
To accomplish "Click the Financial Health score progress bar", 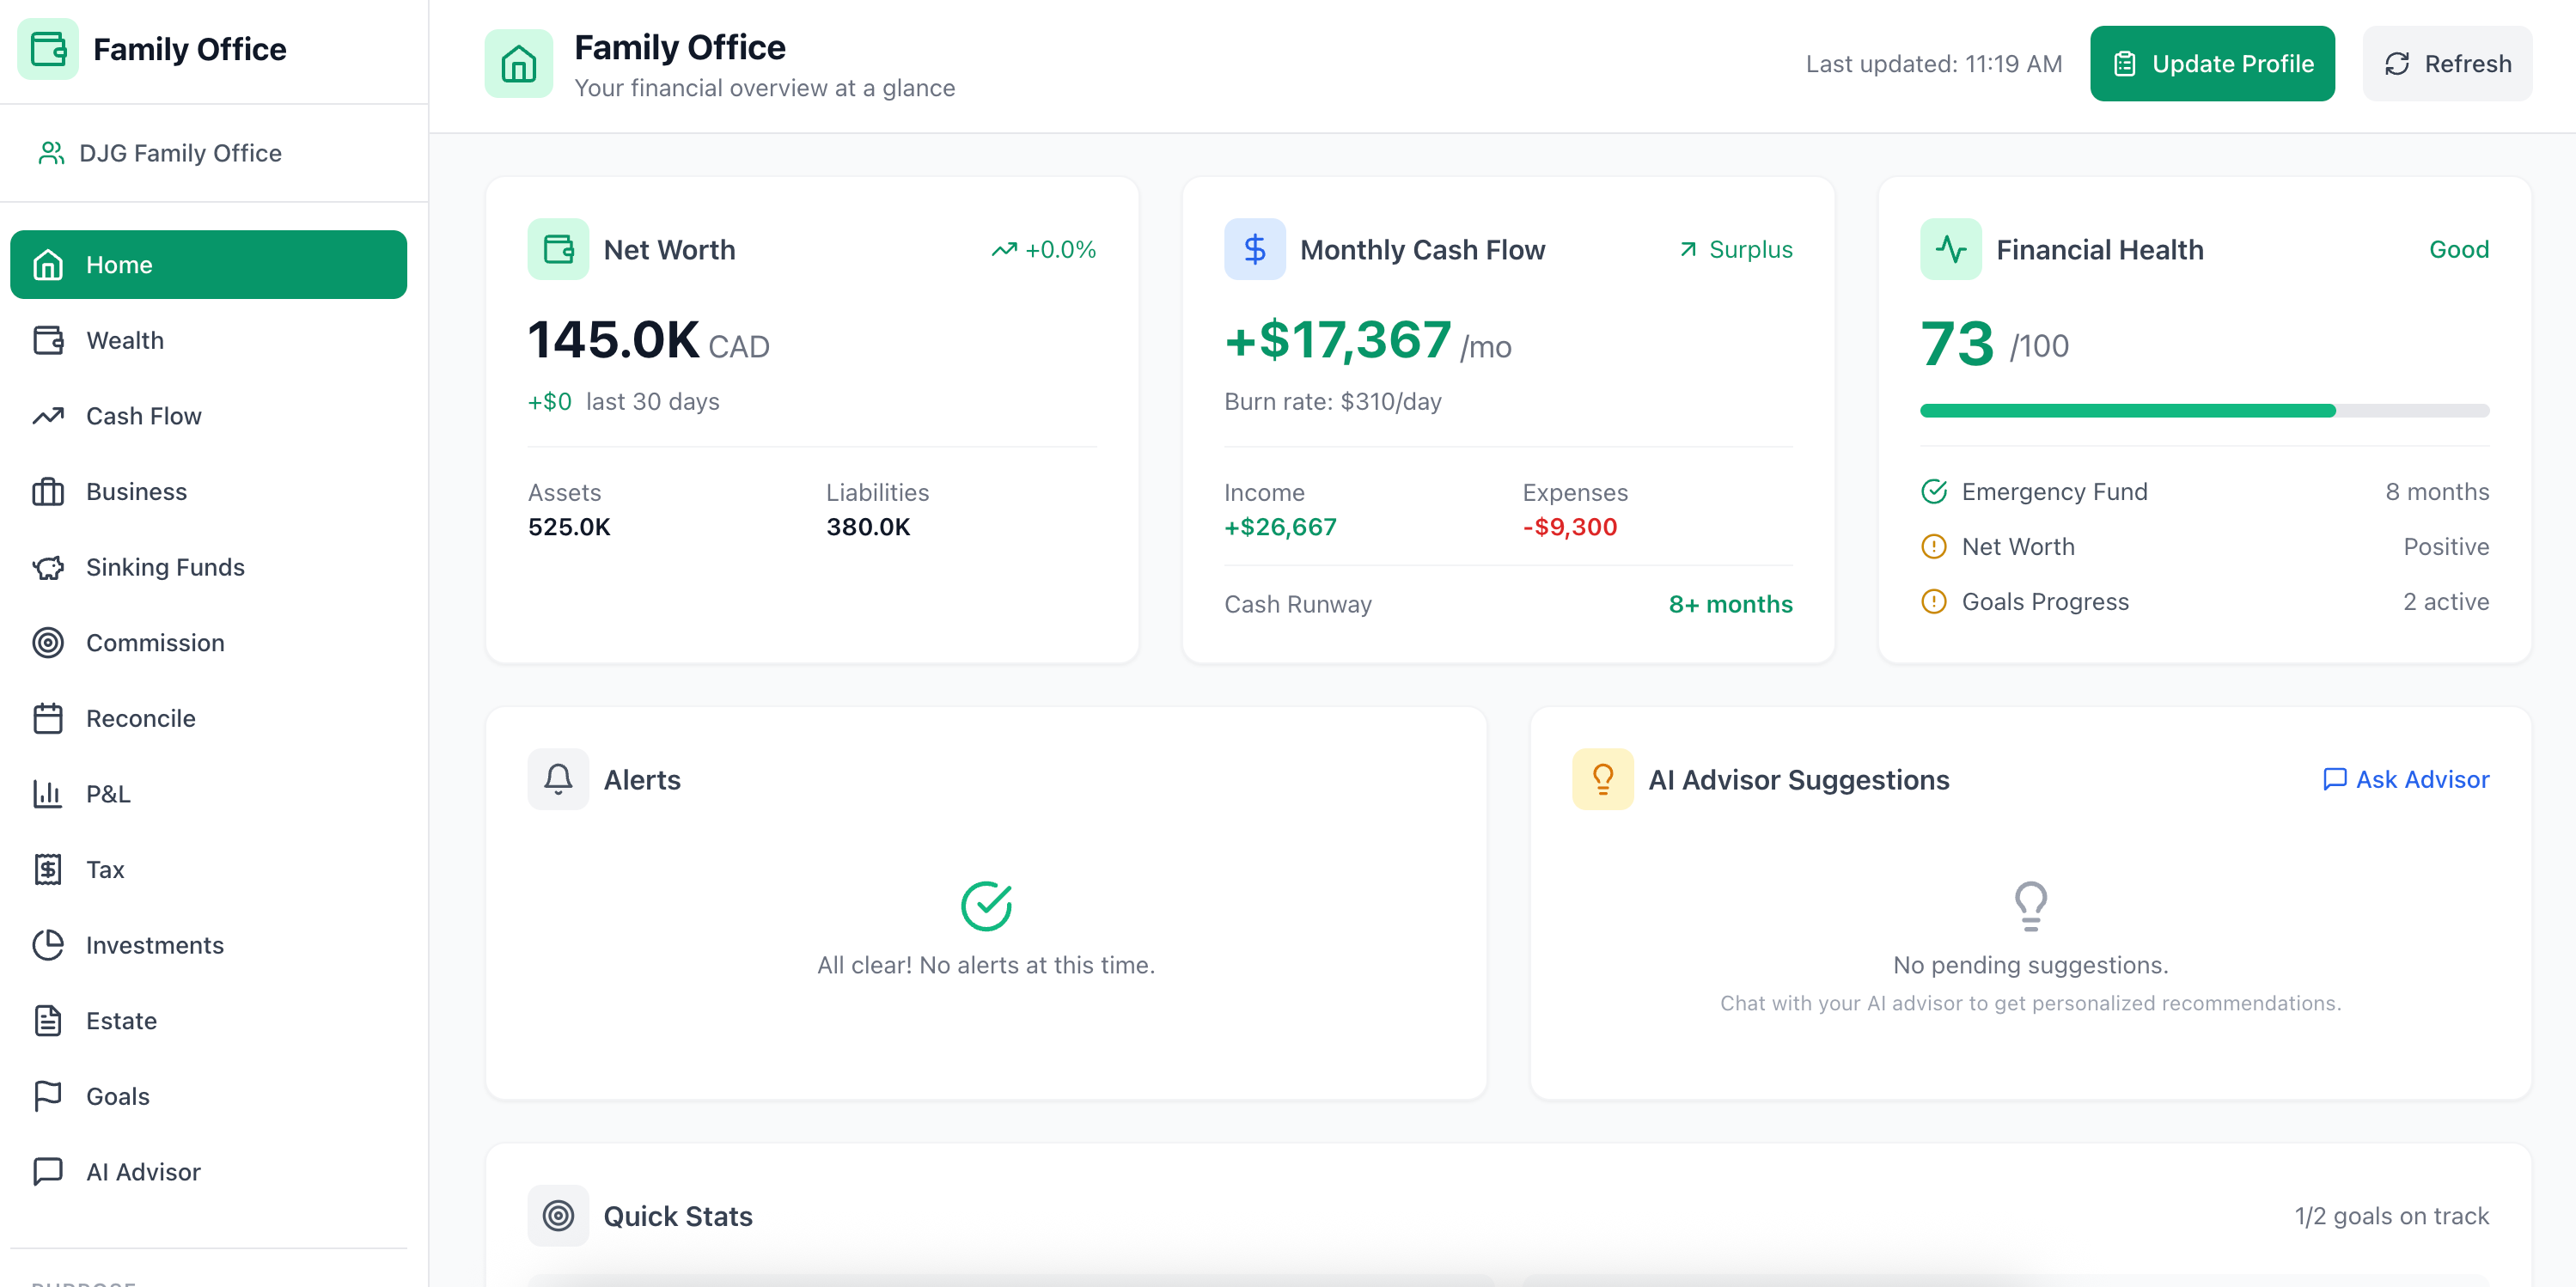I will [2204, 411].
